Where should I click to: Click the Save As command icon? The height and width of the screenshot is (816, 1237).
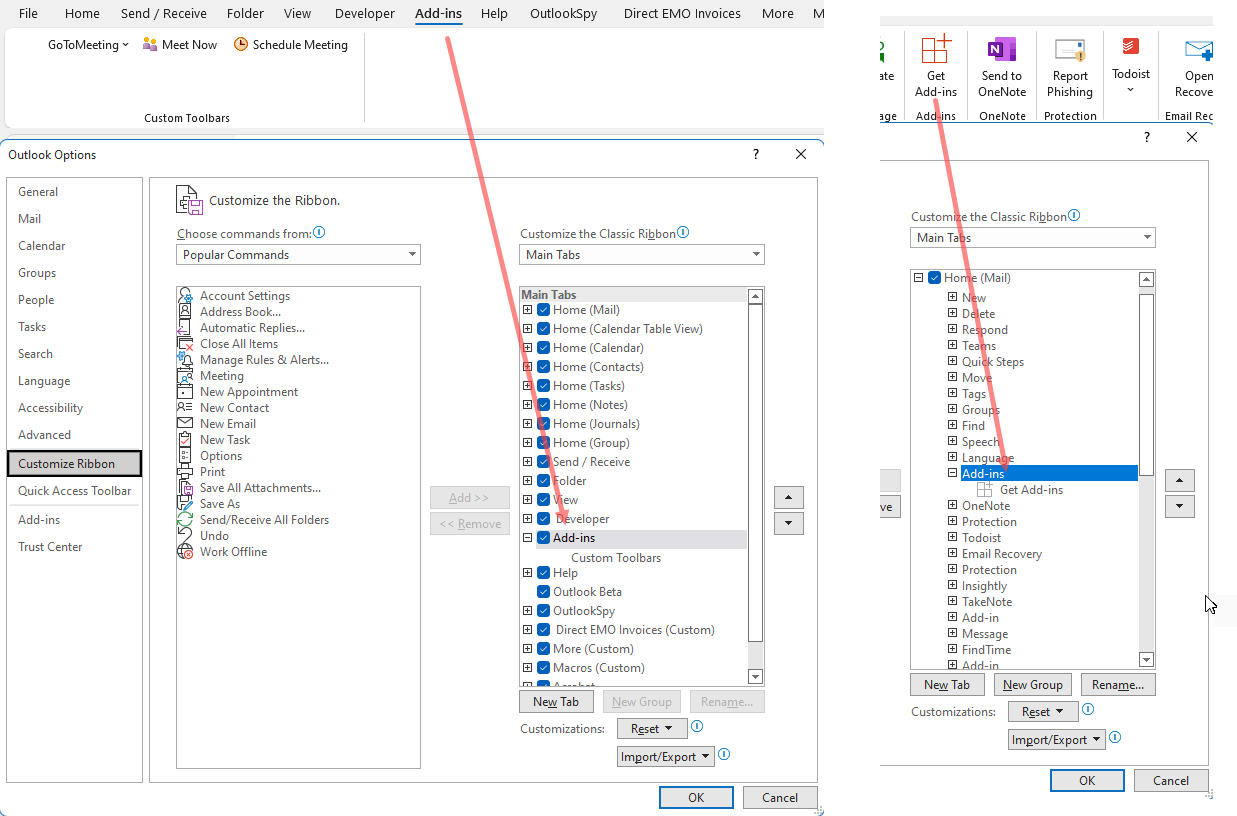coord(185,504)
